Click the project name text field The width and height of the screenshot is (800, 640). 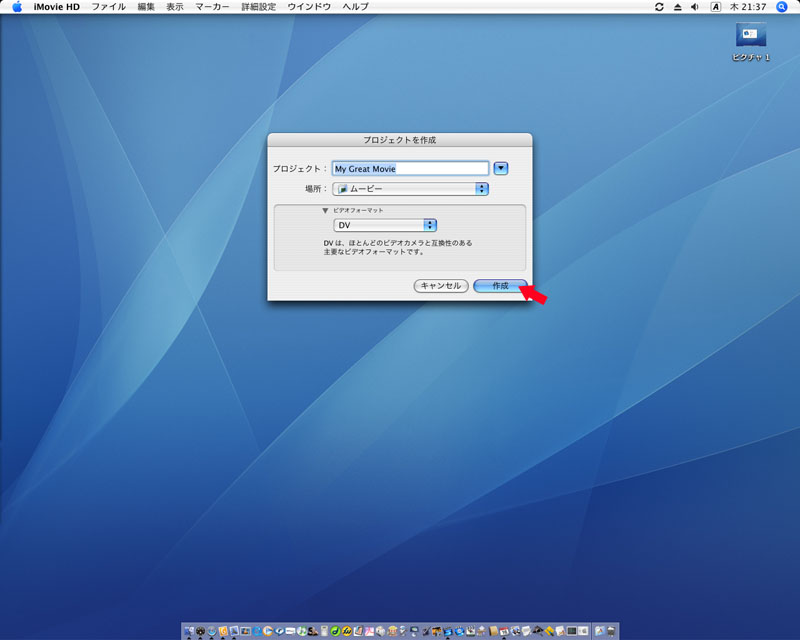(x=410, y=169)
